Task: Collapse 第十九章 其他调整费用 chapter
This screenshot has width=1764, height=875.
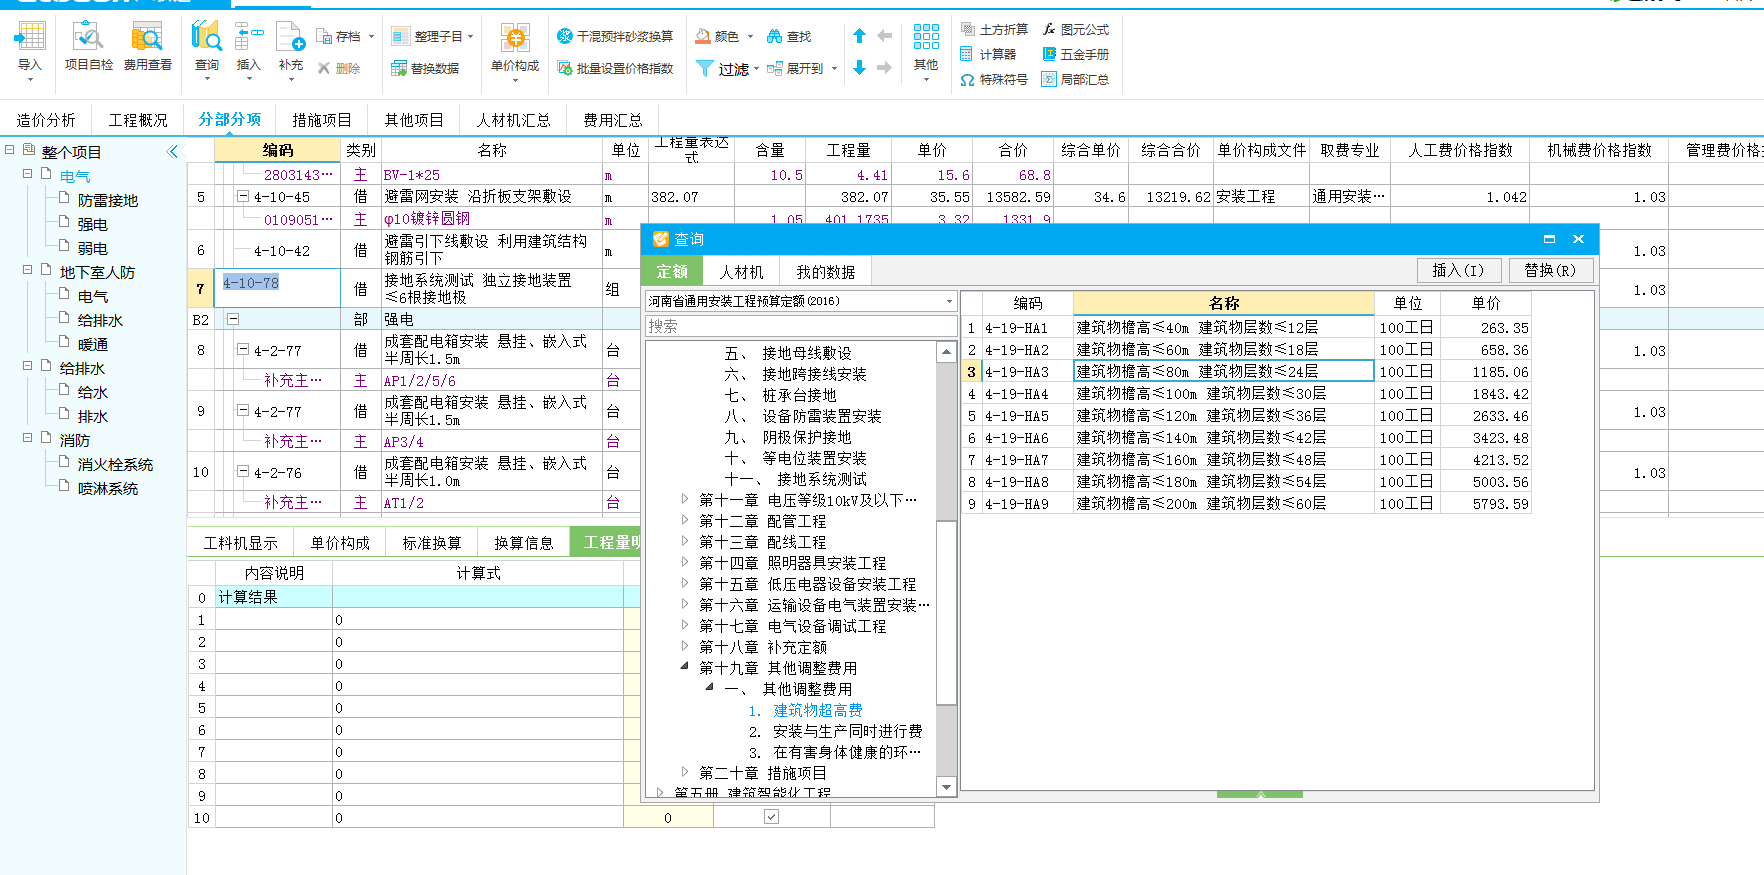Action: pyautogui.click(x=685, y=667)
